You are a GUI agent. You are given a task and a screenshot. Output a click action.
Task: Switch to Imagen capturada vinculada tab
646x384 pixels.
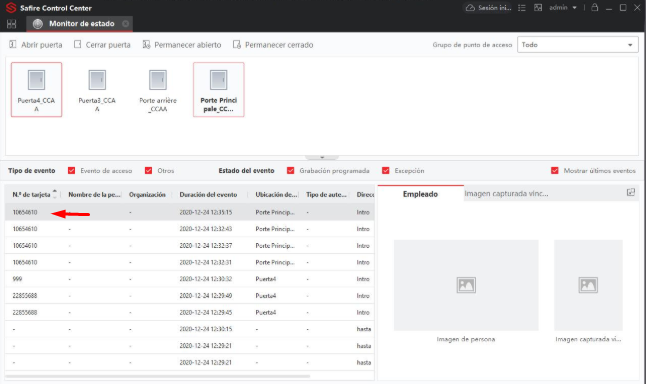[506, 194]
